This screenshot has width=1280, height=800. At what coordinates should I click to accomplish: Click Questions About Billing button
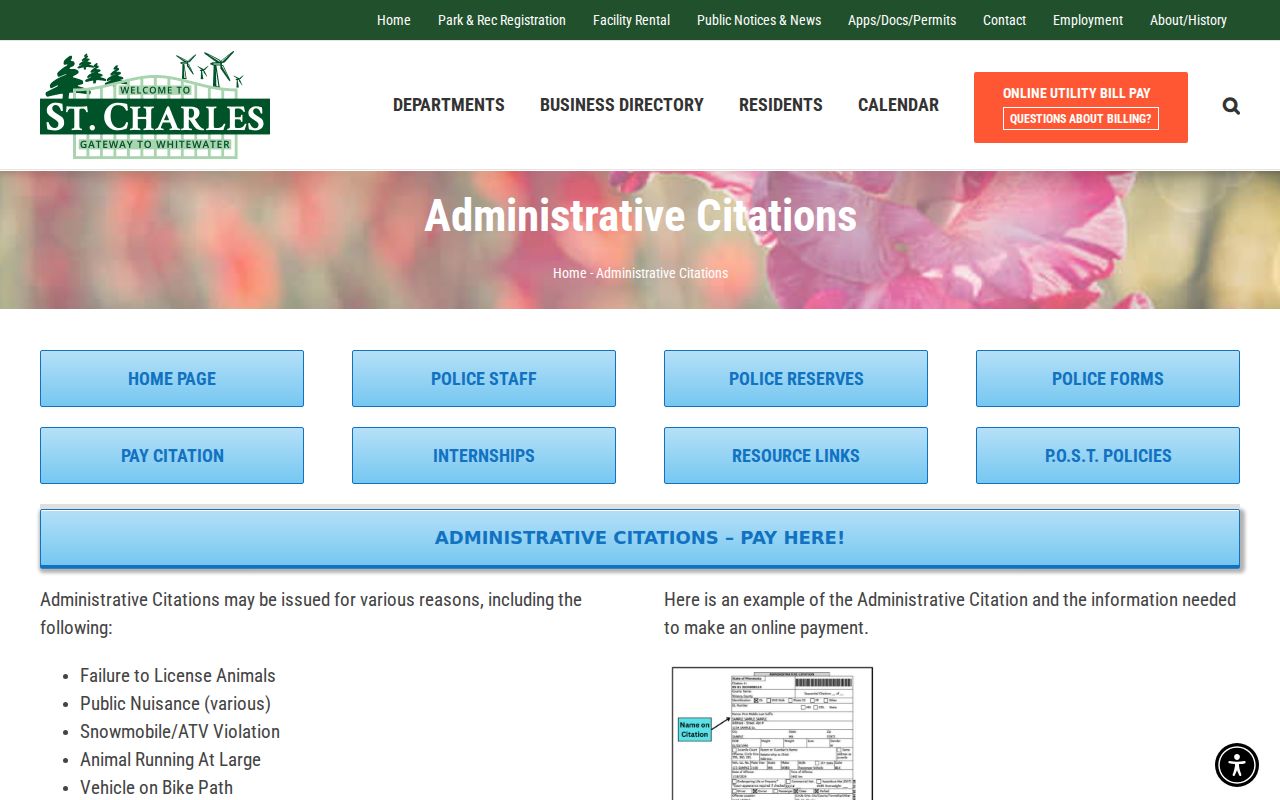pos(1081,119)
